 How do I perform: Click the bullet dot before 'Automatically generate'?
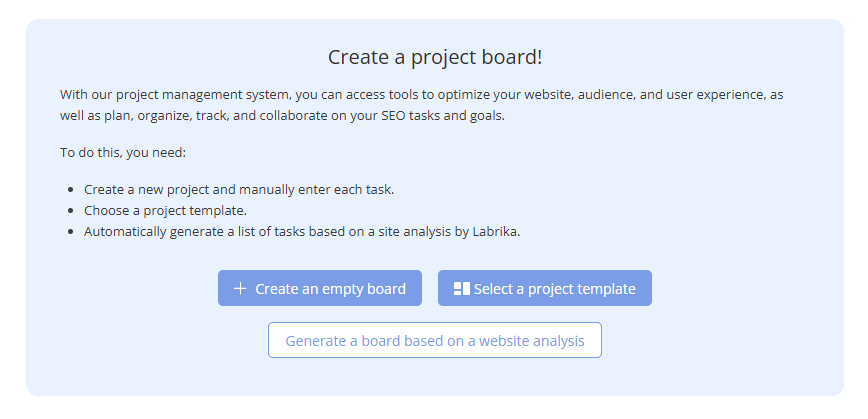pos(71,231)
